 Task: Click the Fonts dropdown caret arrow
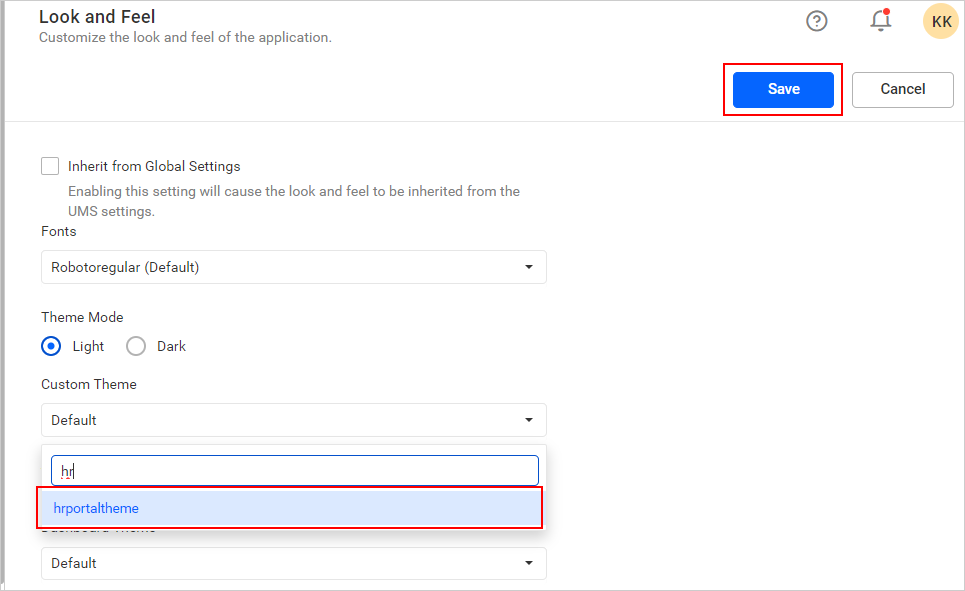[528, 267]
